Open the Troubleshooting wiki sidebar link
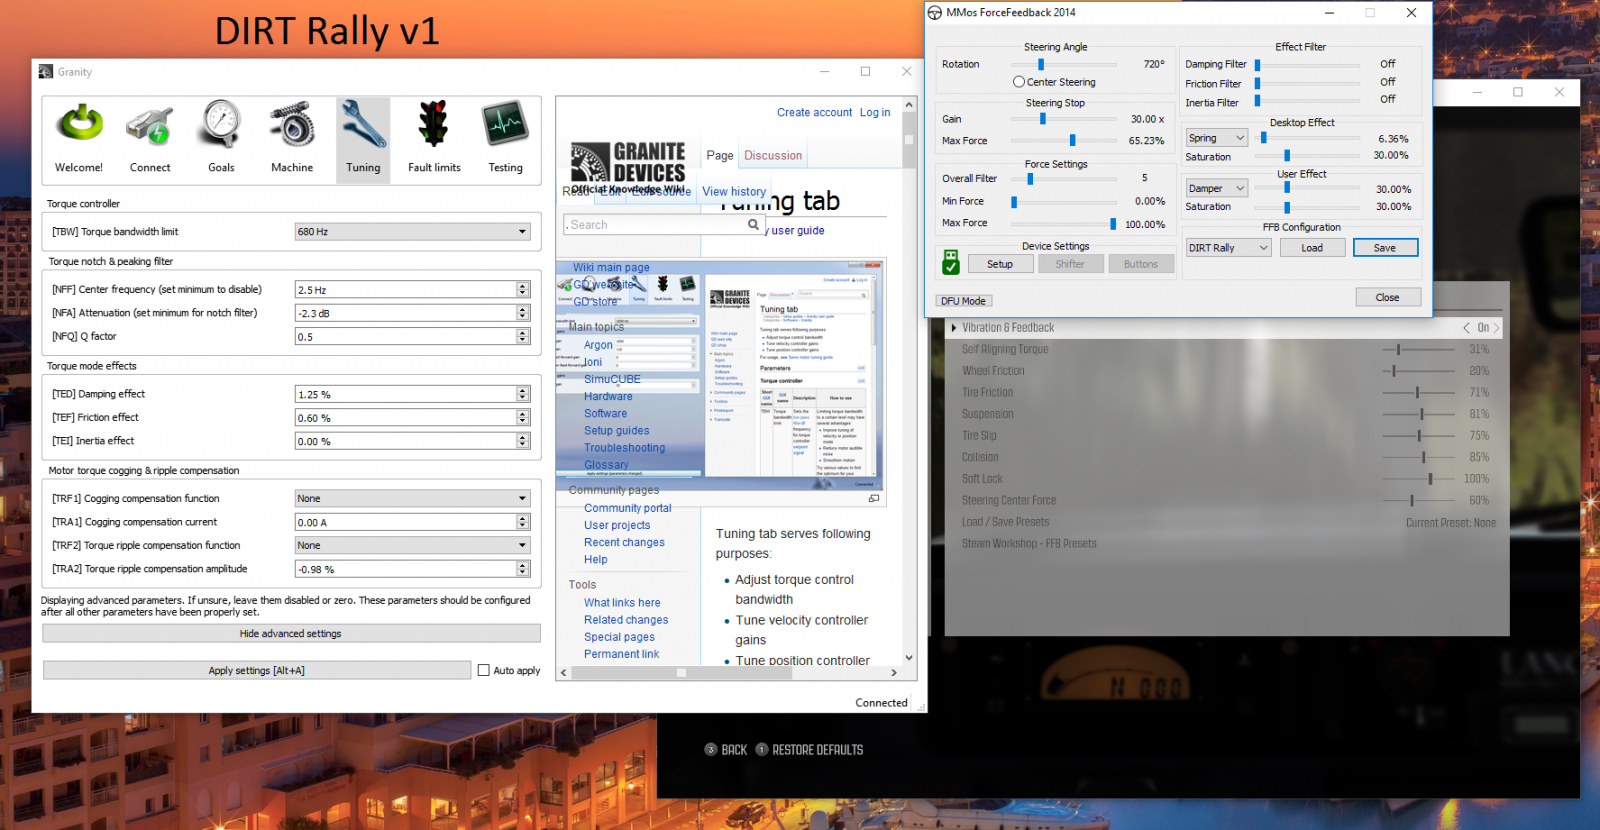This screenshot has height=830, width=1600. pos(625,448)
